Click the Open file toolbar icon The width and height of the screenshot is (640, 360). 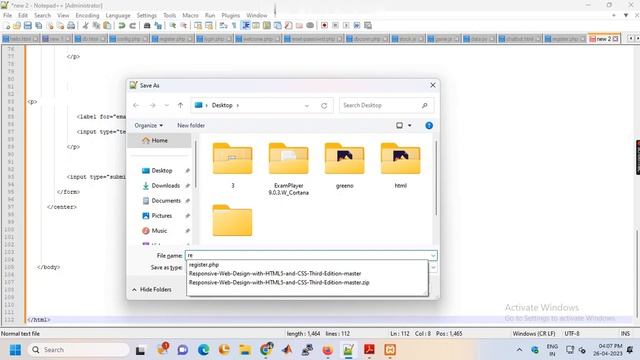click(17, 25)
